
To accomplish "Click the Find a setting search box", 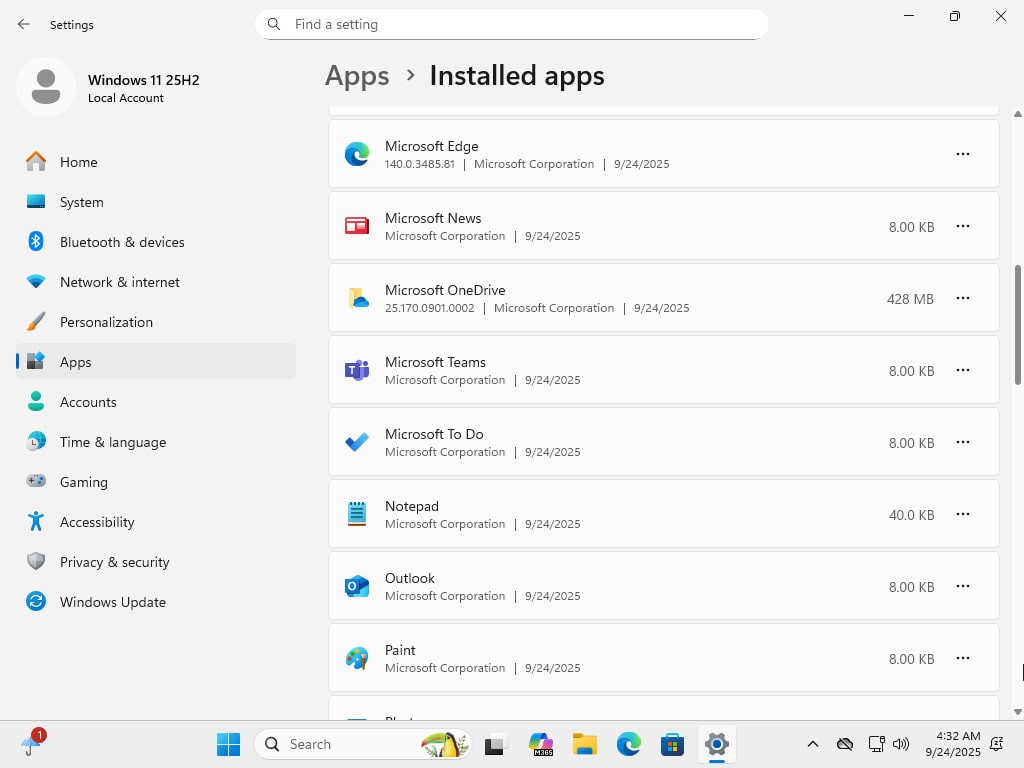I will tap(511, 24).
